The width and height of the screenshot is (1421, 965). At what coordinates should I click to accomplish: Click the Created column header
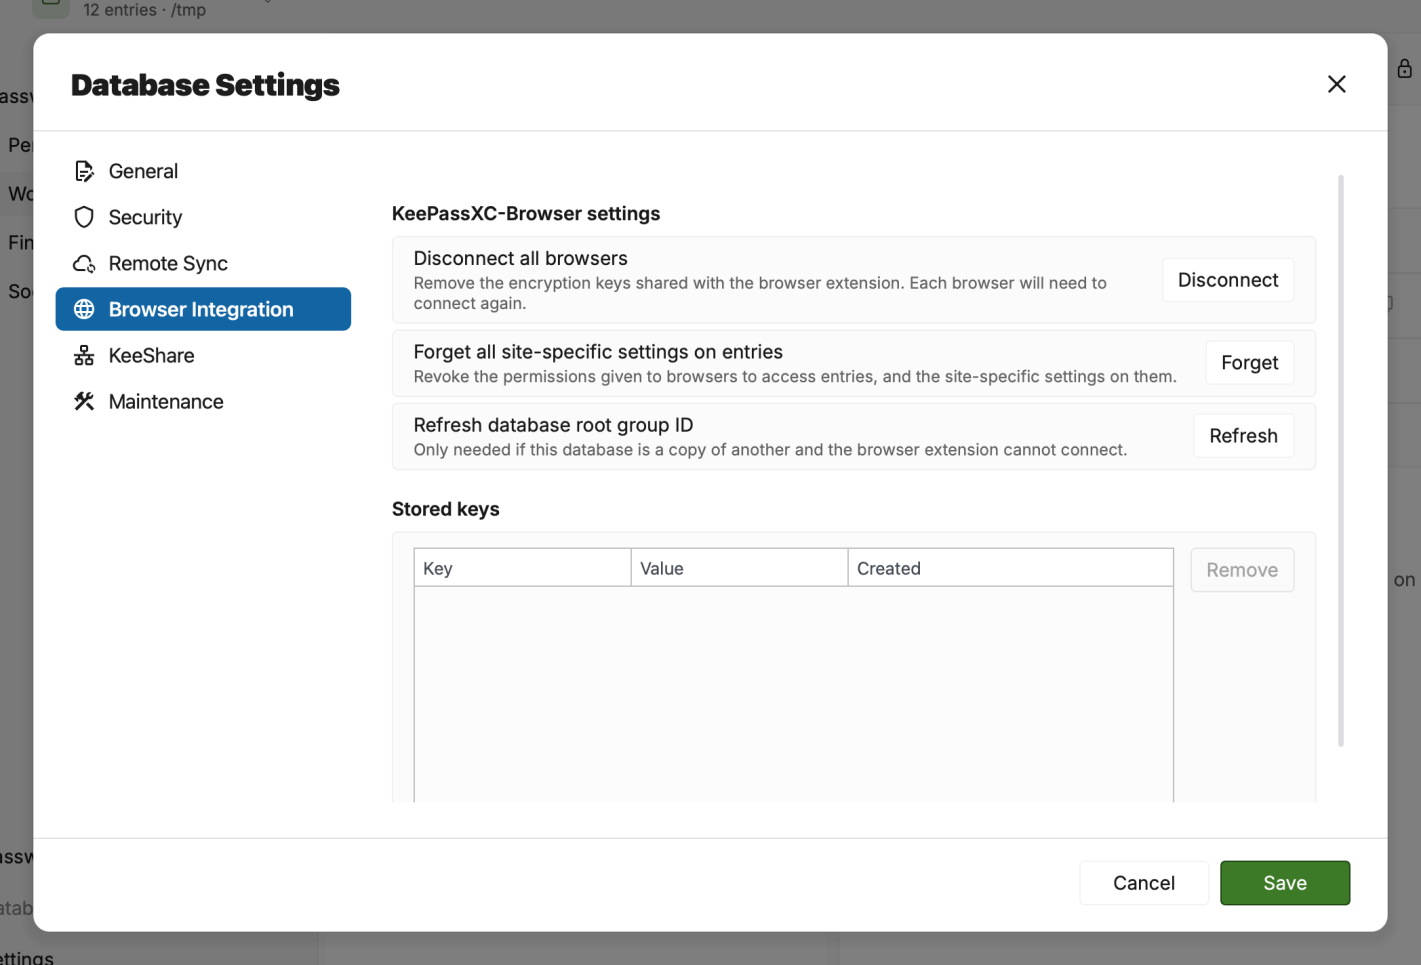[1011, 568]
